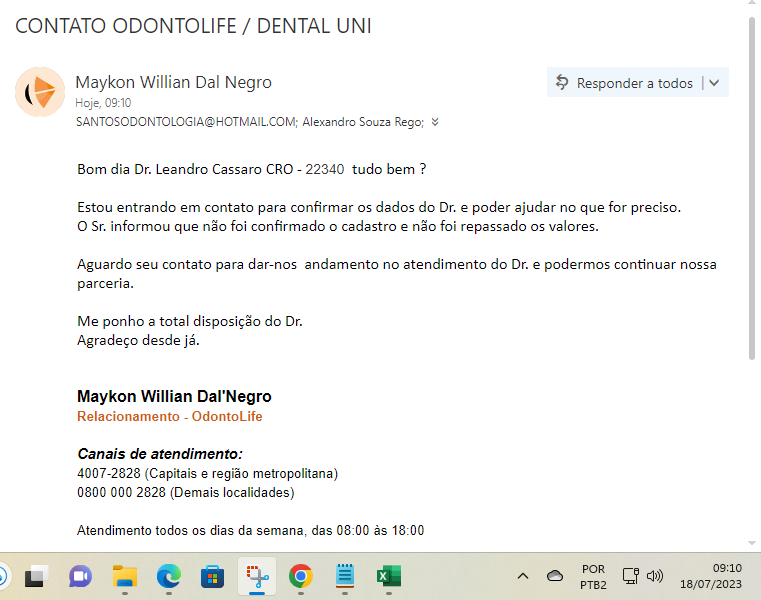Click Relacionamento - OdontoLife text
This screenshot has height=600, width=761.
tap(170, 417)
